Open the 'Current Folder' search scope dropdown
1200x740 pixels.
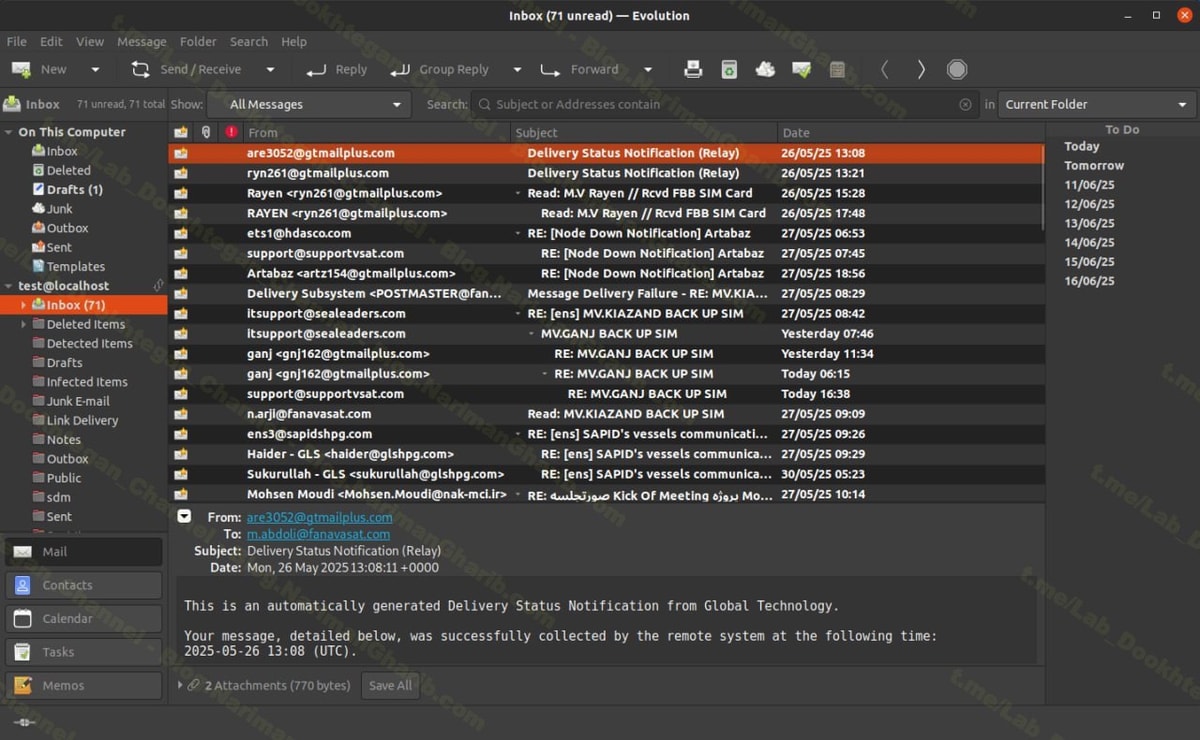click(1097, 104)
